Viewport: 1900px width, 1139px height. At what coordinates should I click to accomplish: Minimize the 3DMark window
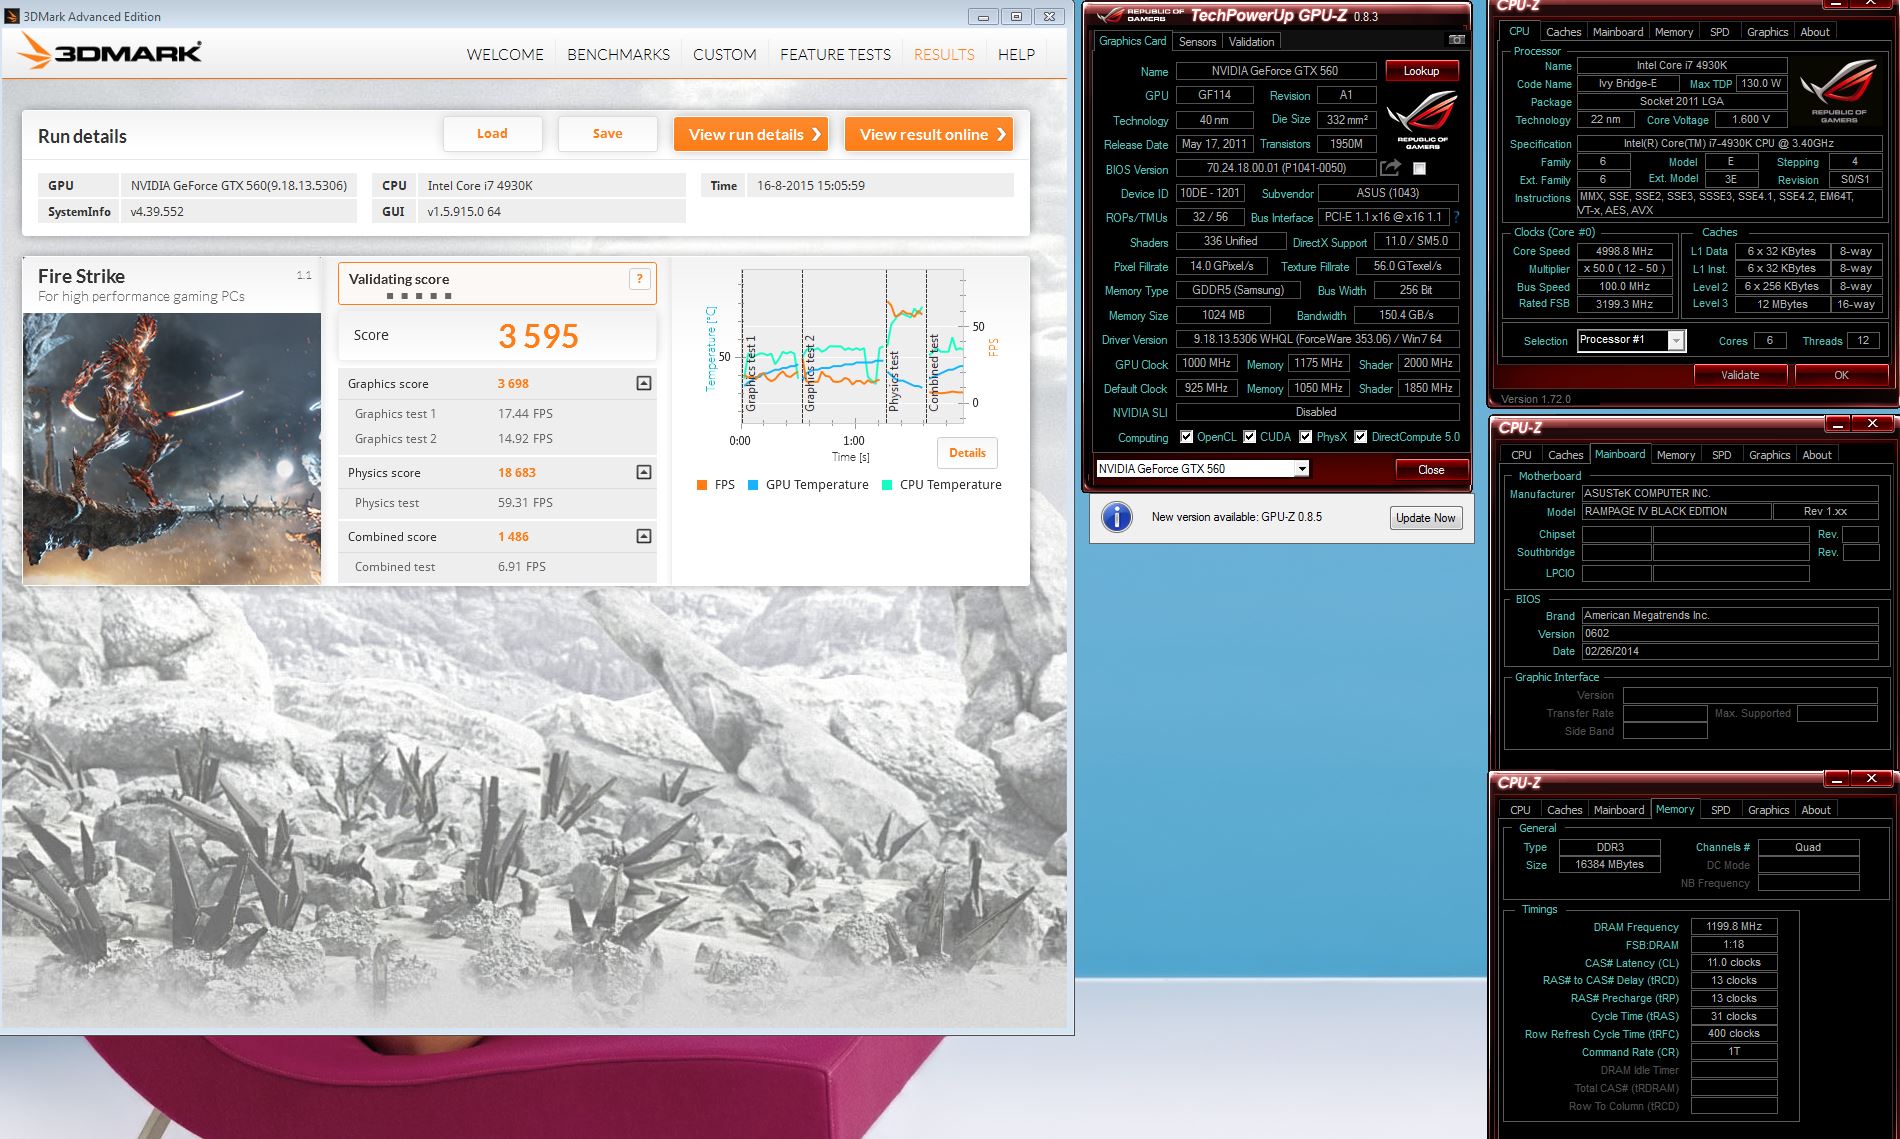(983, 16)
